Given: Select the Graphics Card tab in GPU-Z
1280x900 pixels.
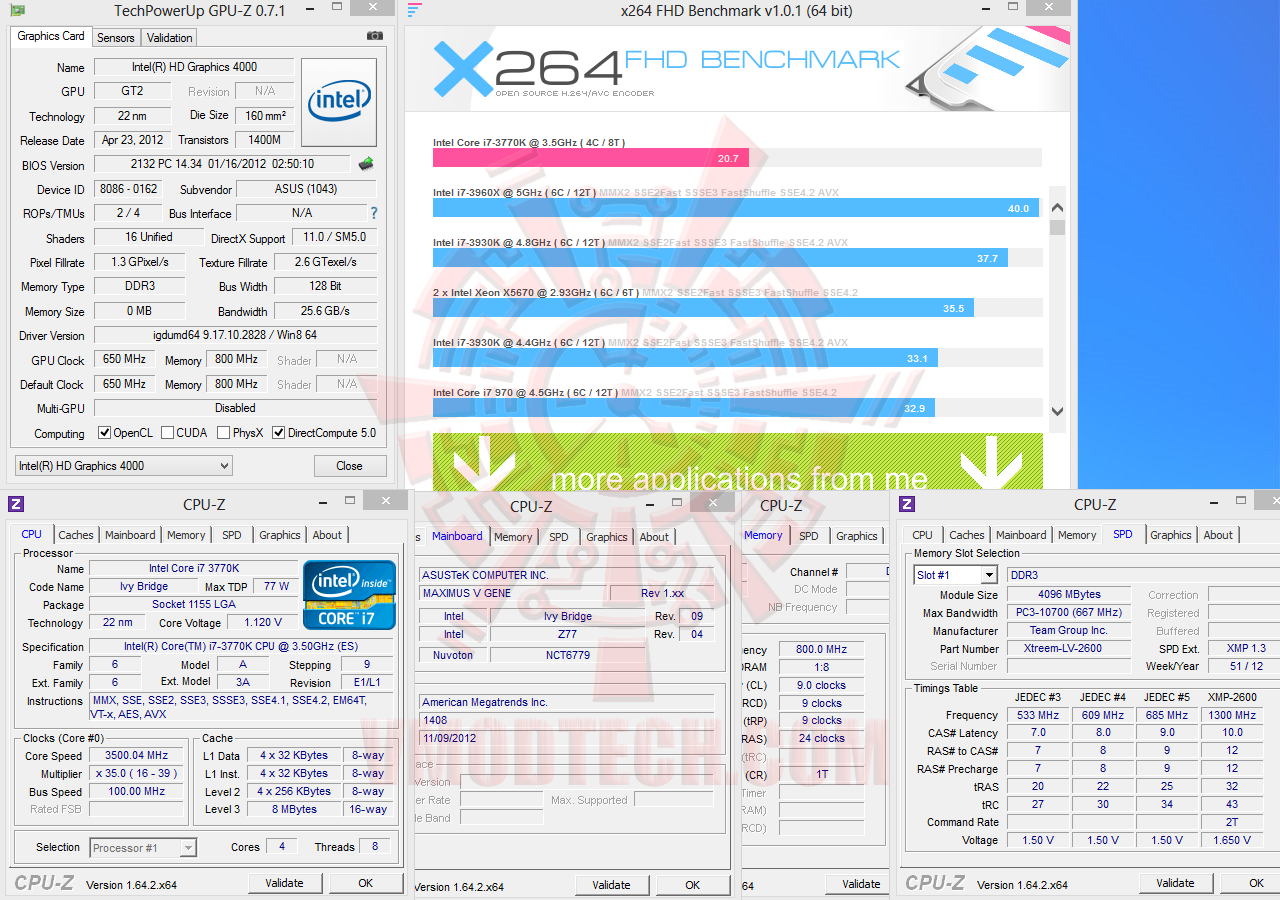Looking at the screenshot, I should click(x=51, y=36).
